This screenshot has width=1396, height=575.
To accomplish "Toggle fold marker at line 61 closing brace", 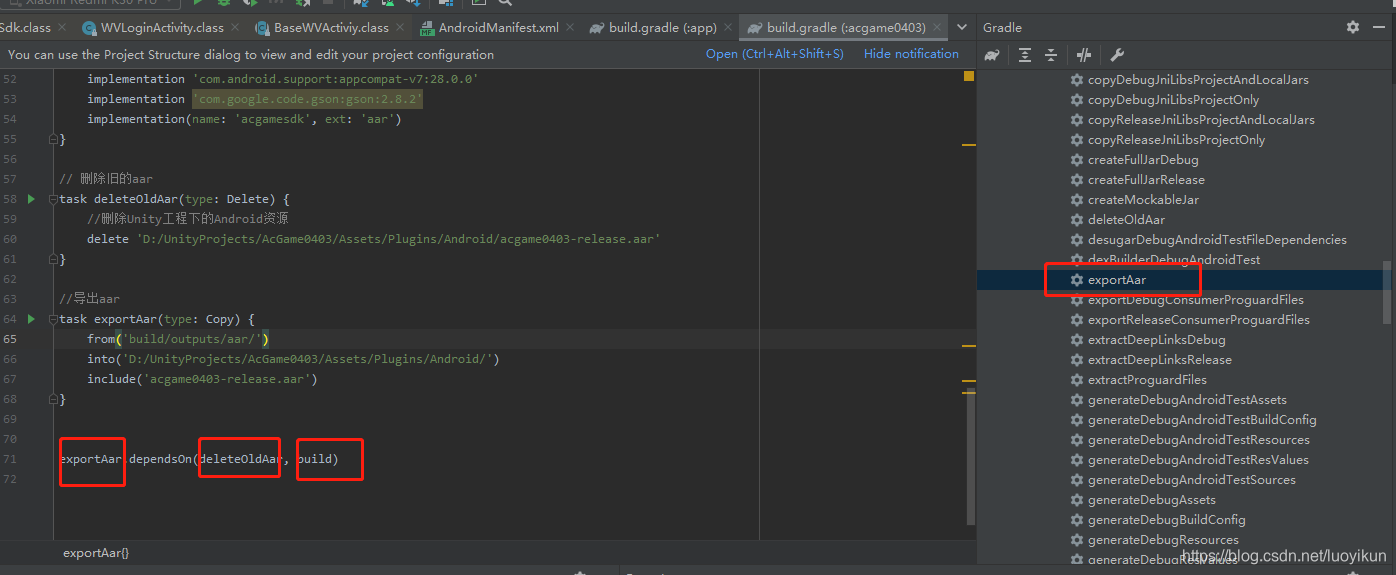I will coord(53,259).
